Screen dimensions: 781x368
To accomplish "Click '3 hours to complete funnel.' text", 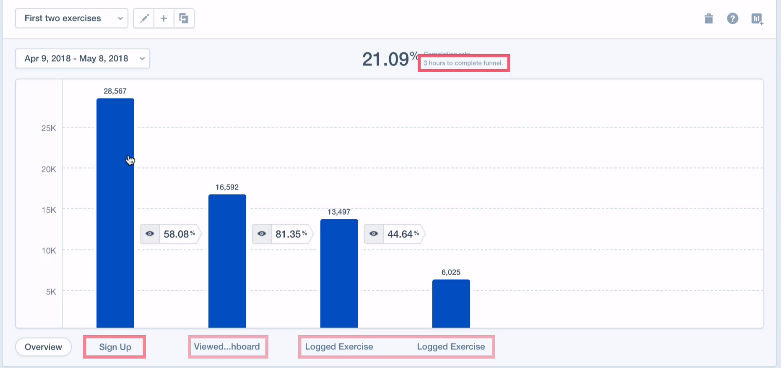I will coord(464,64).
